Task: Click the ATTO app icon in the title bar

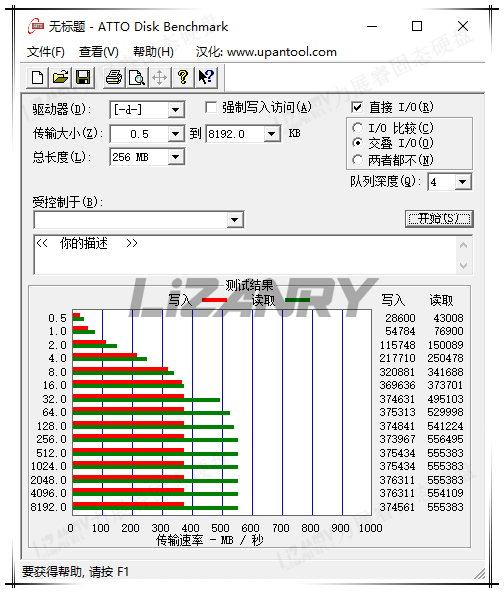Action: click(36, 26)
